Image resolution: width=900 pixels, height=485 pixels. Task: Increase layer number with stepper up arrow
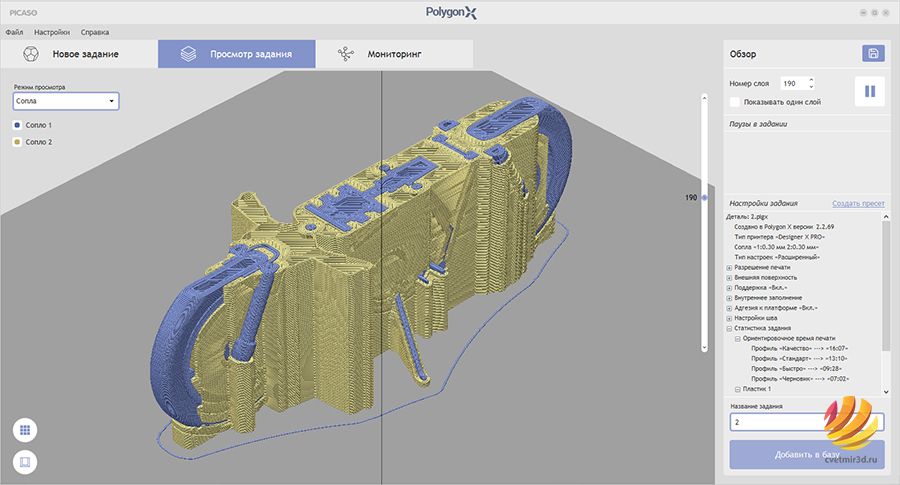pos(811,80)
